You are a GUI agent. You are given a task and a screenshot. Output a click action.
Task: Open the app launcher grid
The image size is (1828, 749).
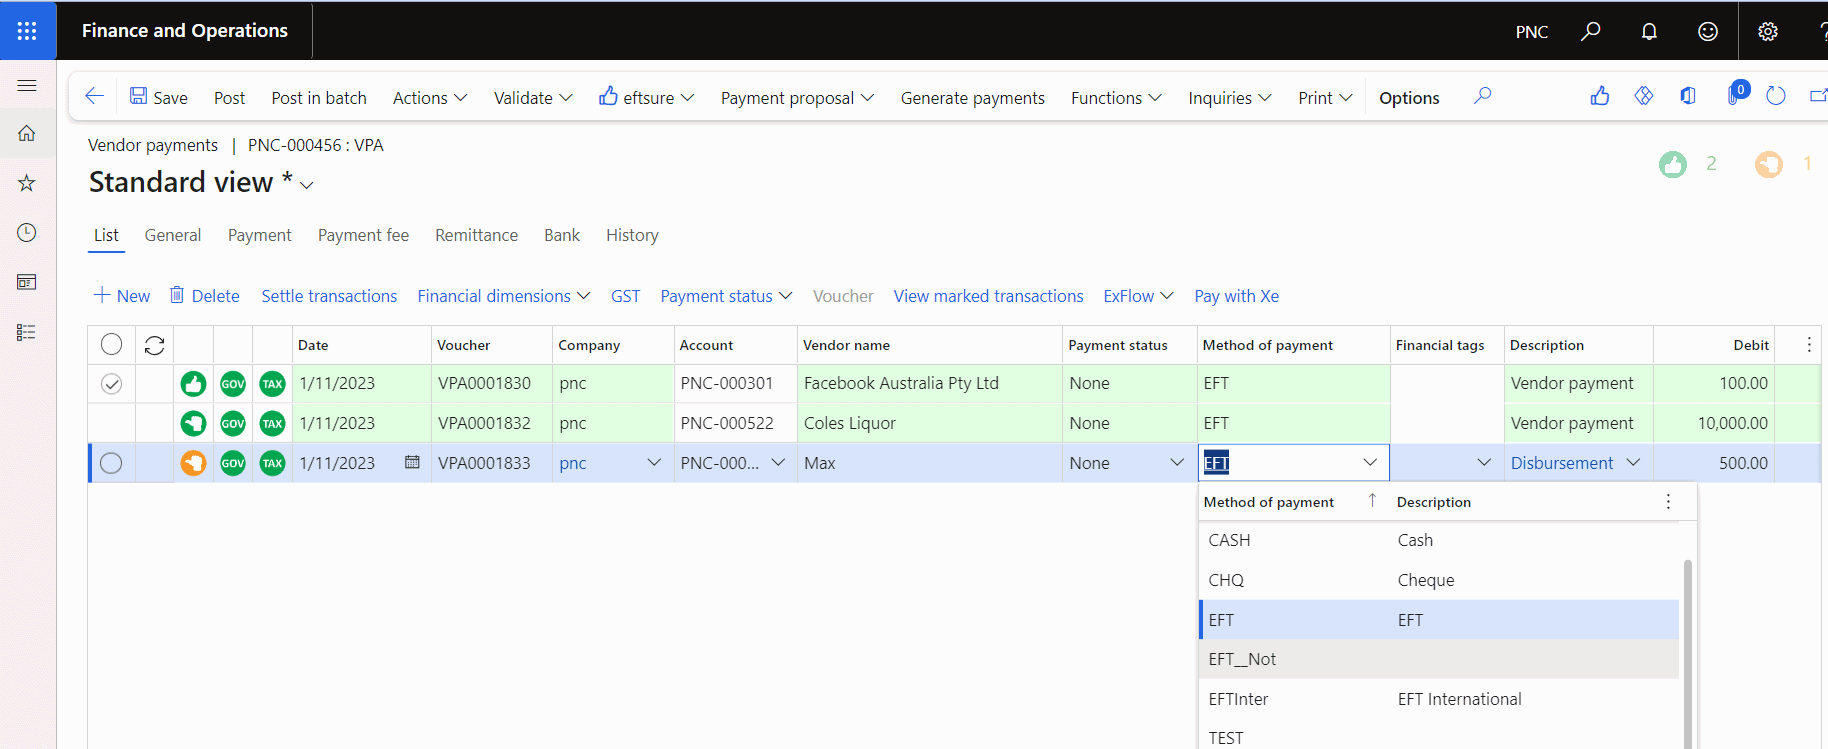click(x=27, y=31)
